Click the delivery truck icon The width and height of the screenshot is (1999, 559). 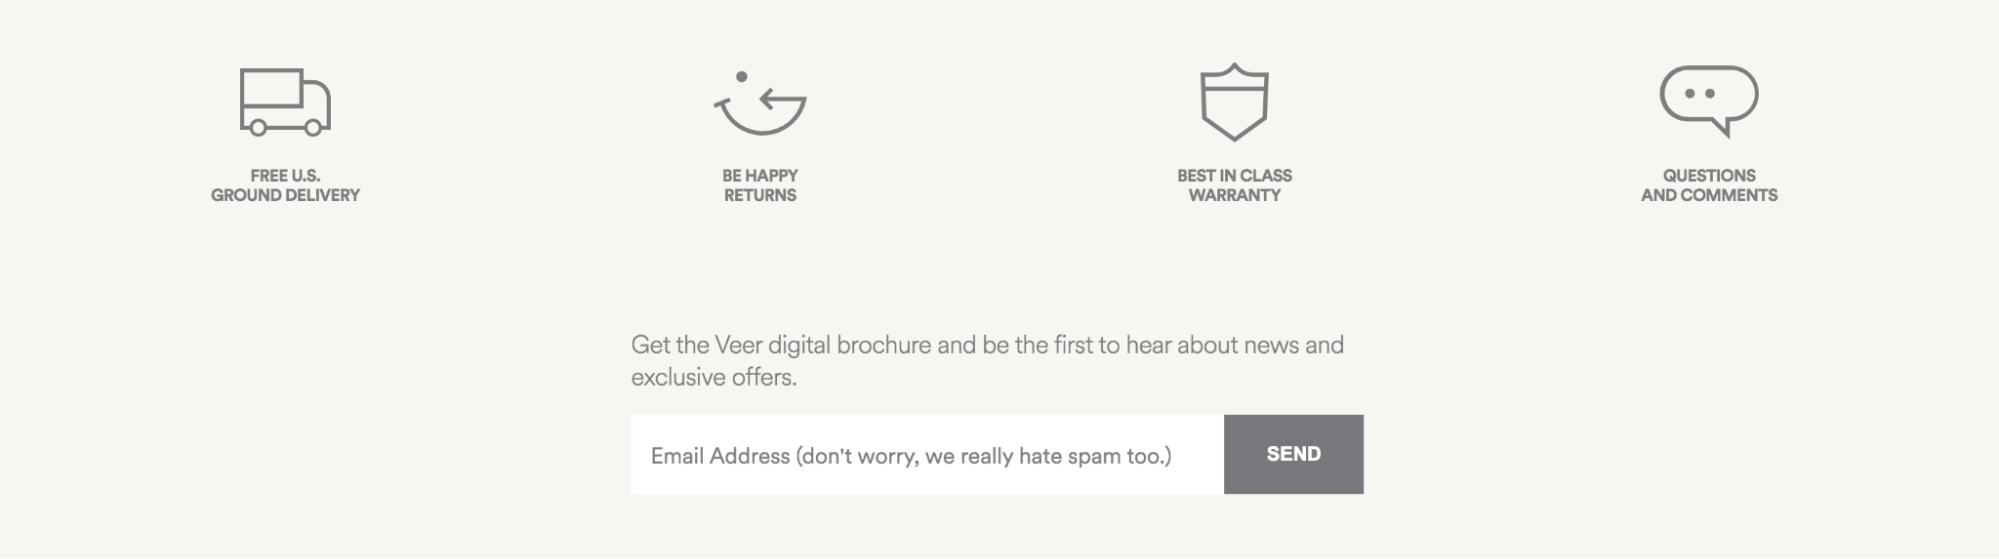point(285,102)
